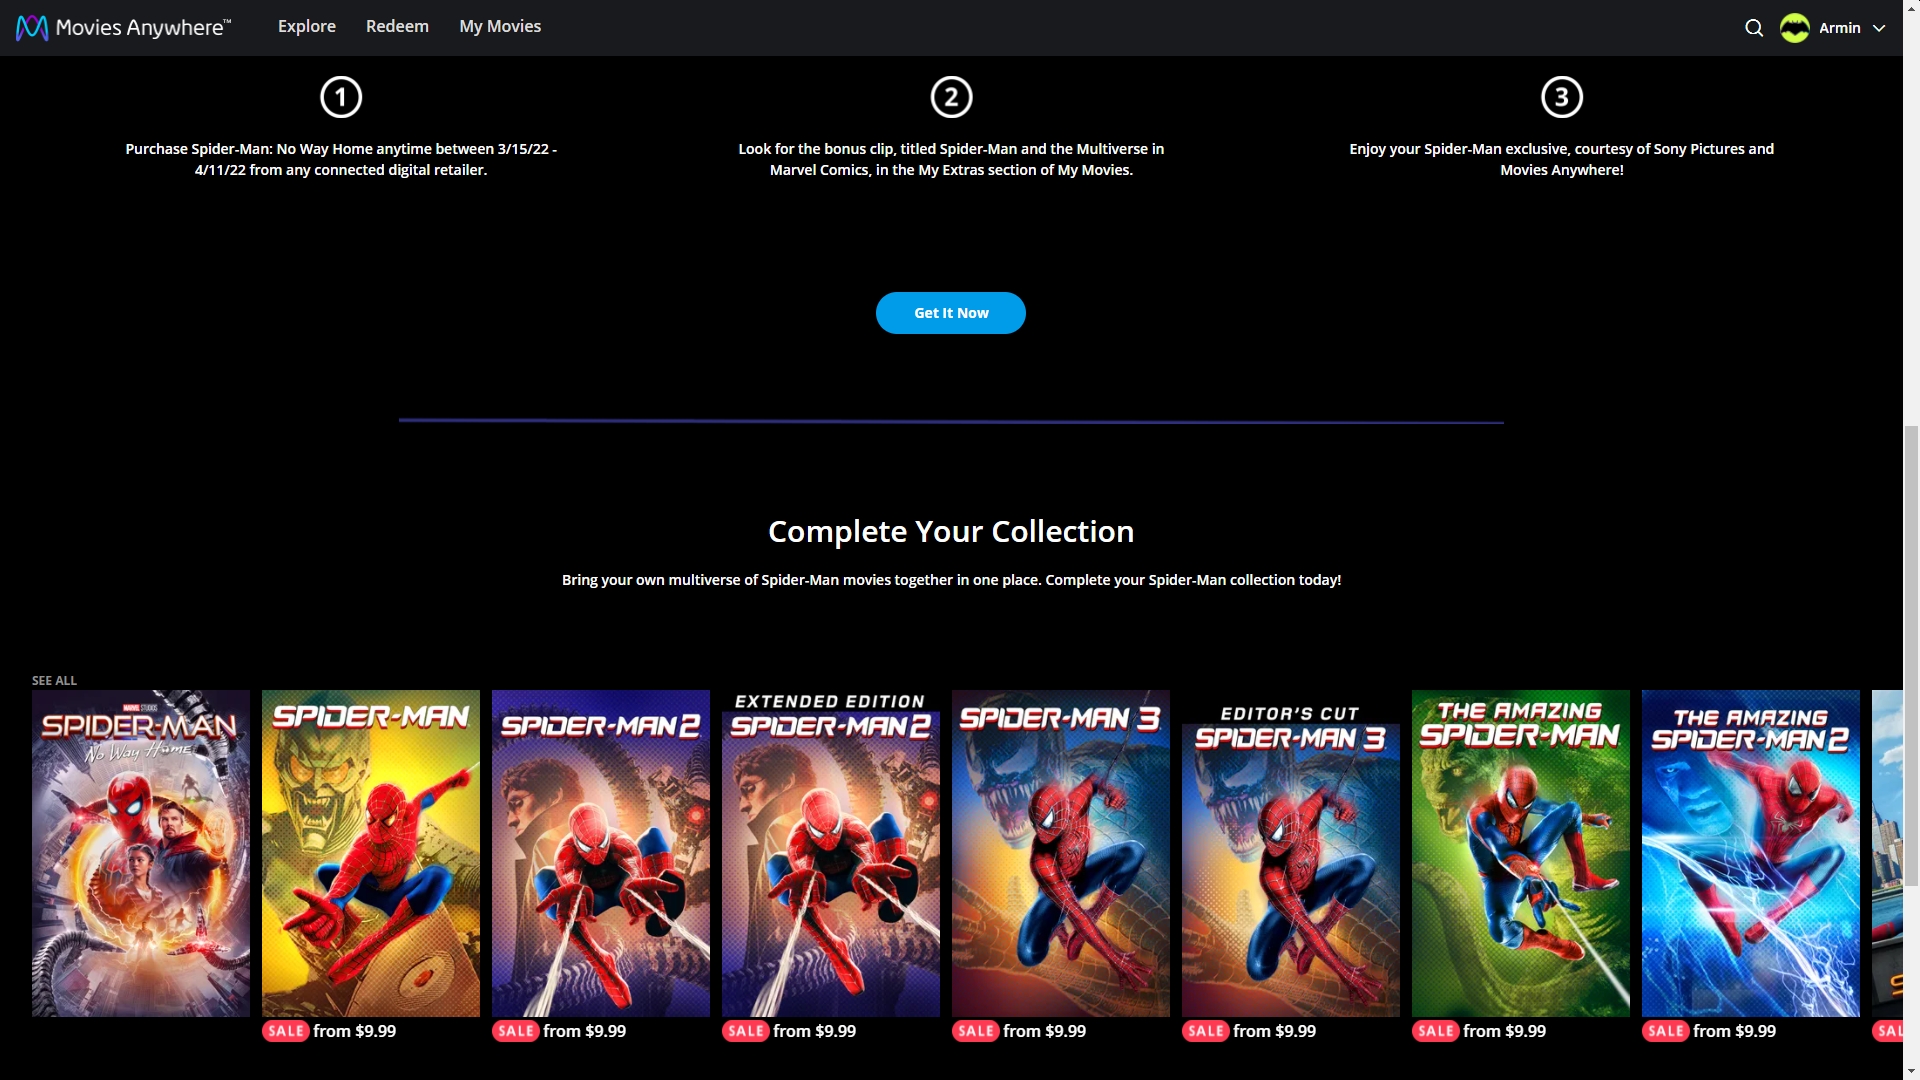Click the Armin profile avatar
The height and width of the screenshot is (1080, 1920).
[1795, 28]
